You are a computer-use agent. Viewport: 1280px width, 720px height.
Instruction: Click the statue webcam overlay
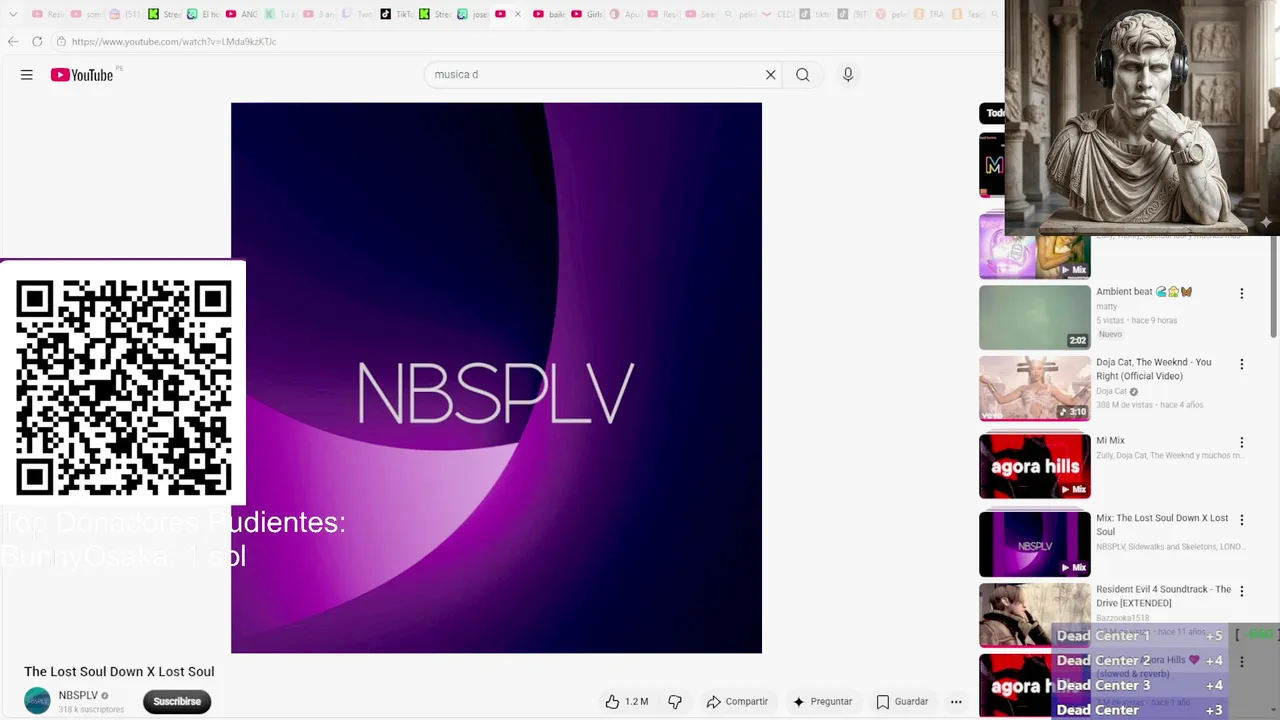coord(1142,117)
